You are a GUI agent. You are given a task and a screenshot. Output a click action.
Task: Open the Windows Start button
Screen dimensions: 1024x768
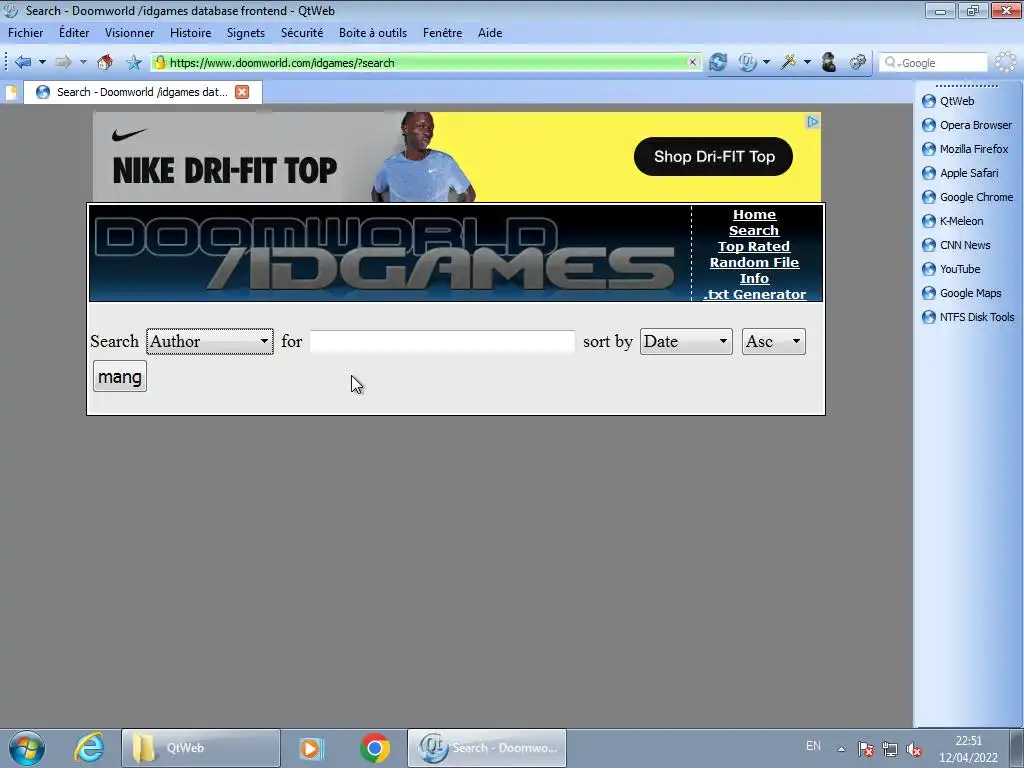click(x=27, y=748)
